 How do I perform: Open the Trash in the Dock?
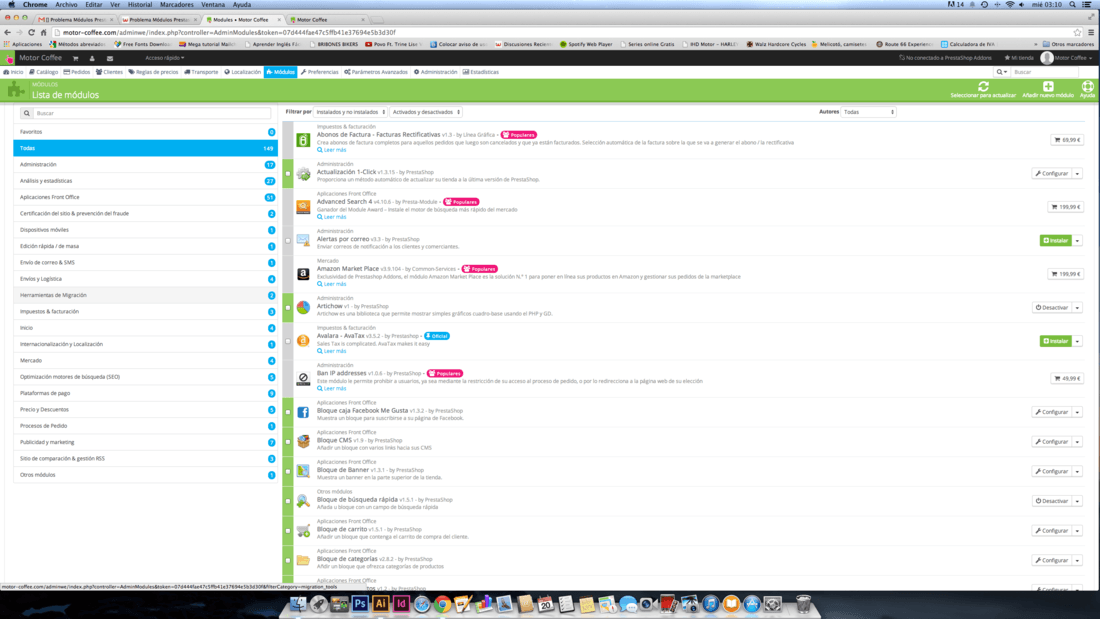point(803,604)
